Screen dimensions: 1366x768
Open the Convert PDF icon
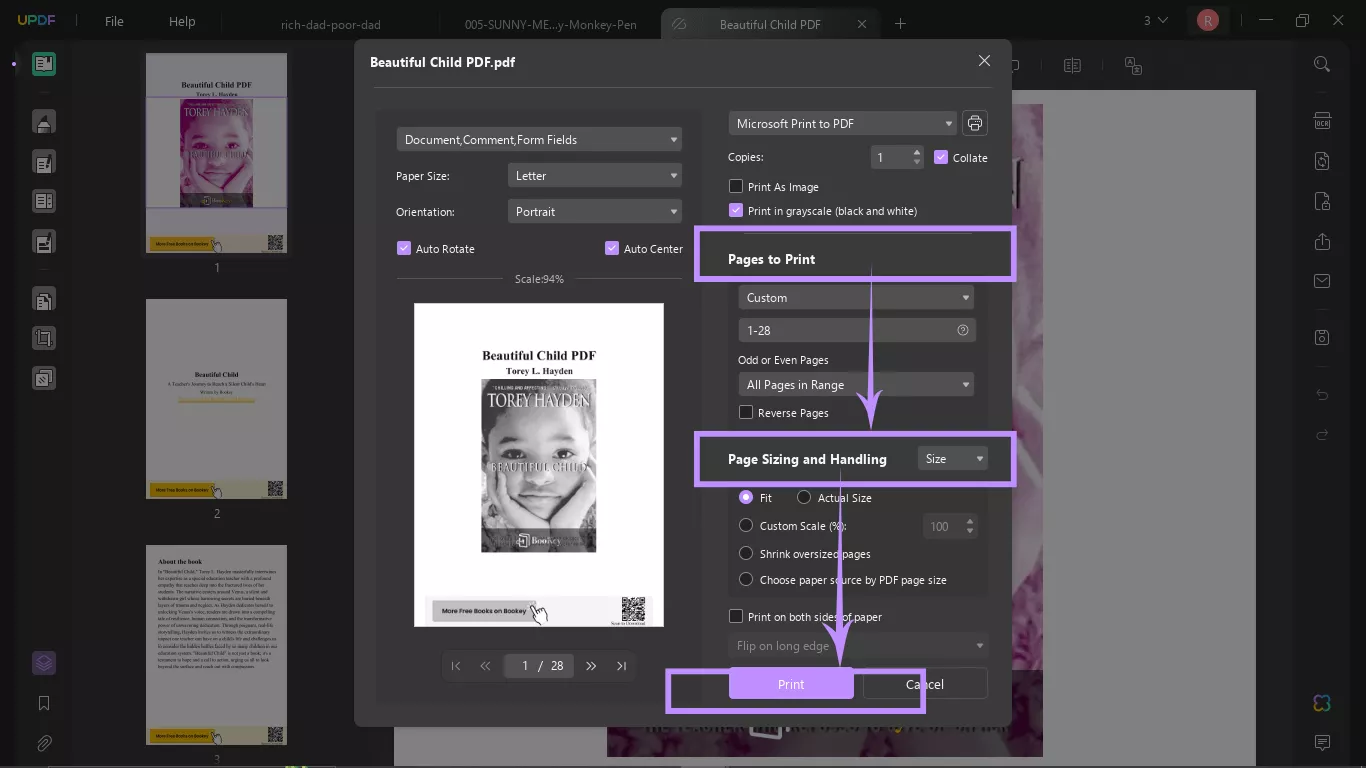tap(1322, 161)
